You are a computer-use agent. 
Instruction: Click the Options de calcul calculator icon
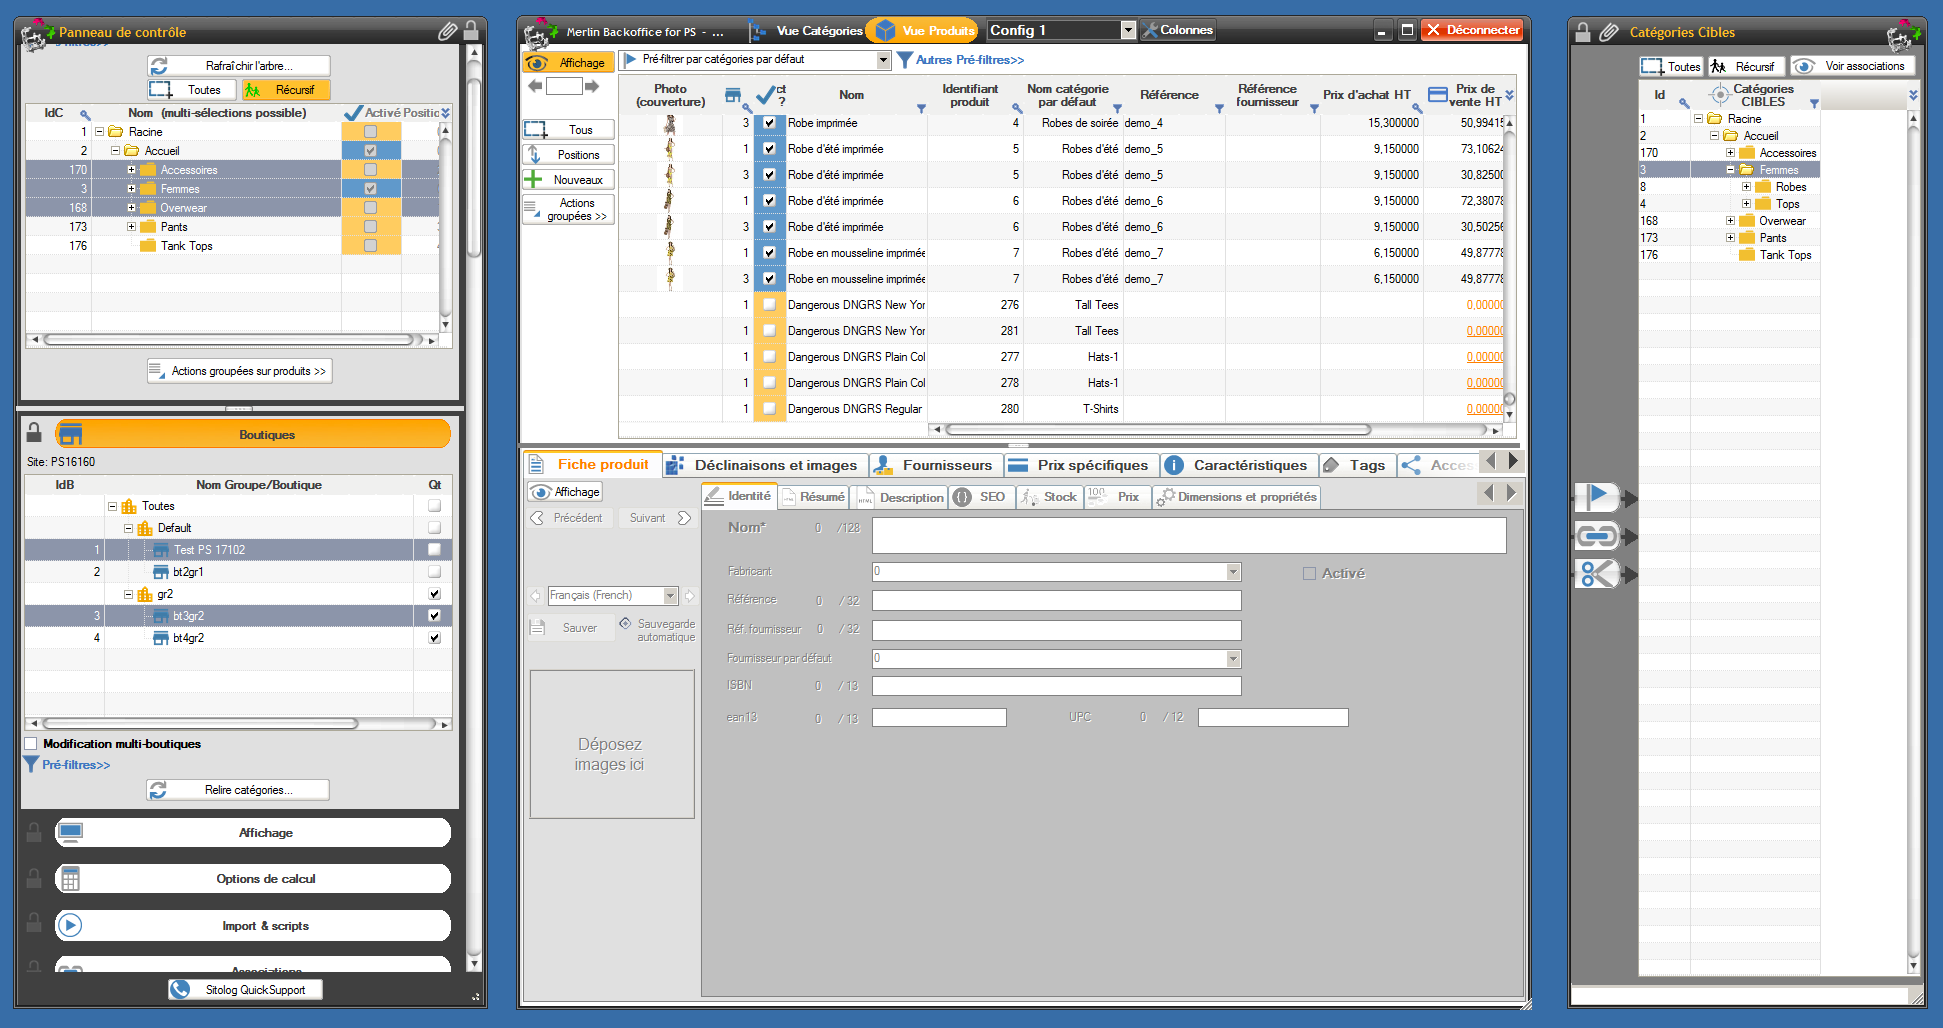point(70,879)
